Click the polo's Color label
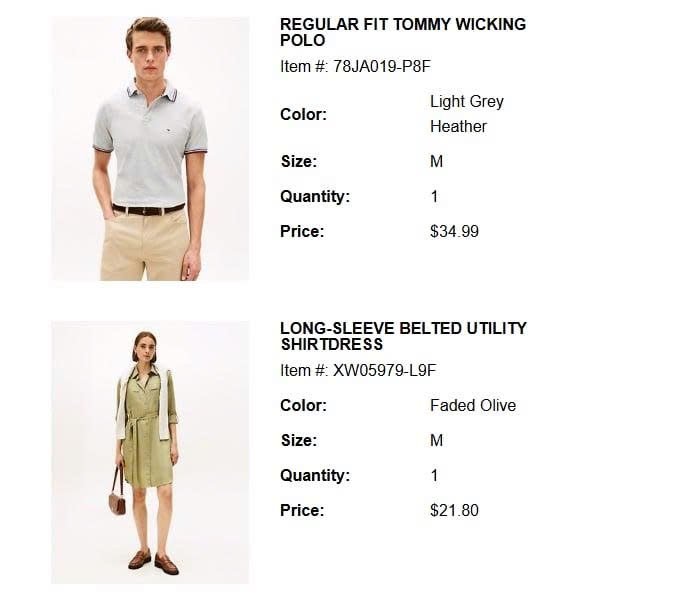This screenshot has height=600, width=686. click(303, 115)
